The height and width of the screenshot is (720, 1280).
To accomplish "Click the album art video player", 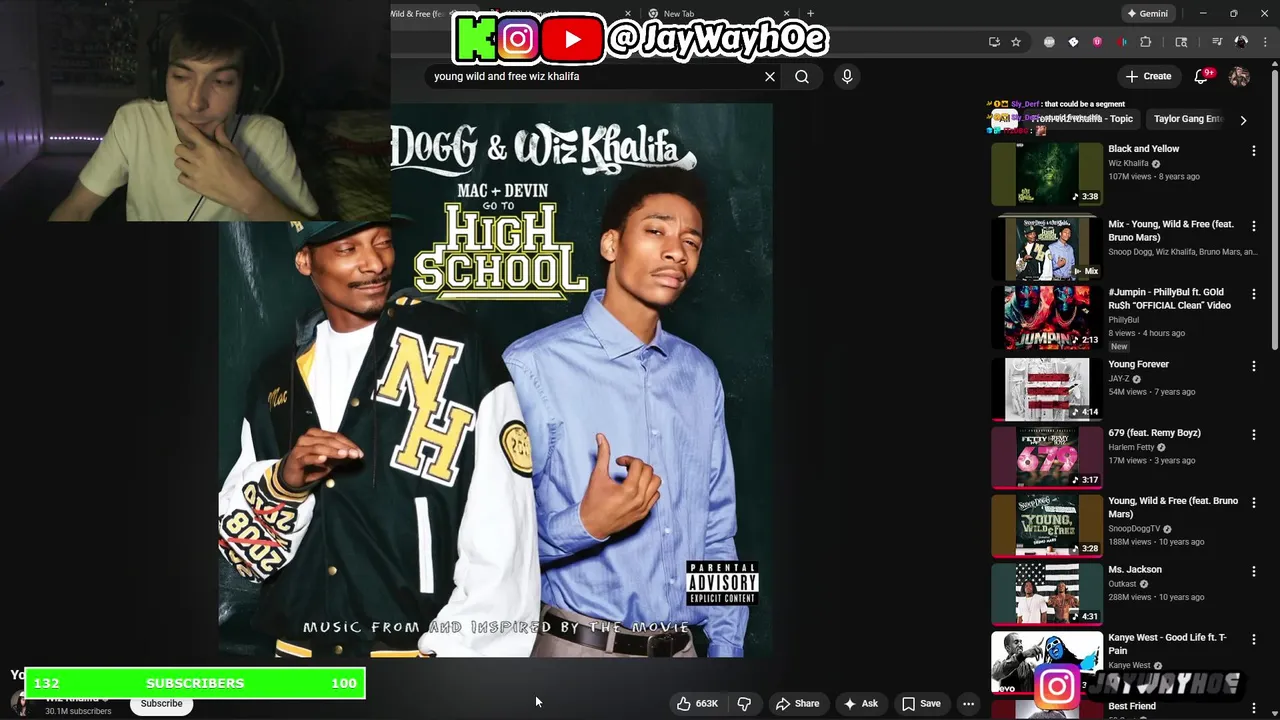I will pyautogui.click(x=496, y=380).
